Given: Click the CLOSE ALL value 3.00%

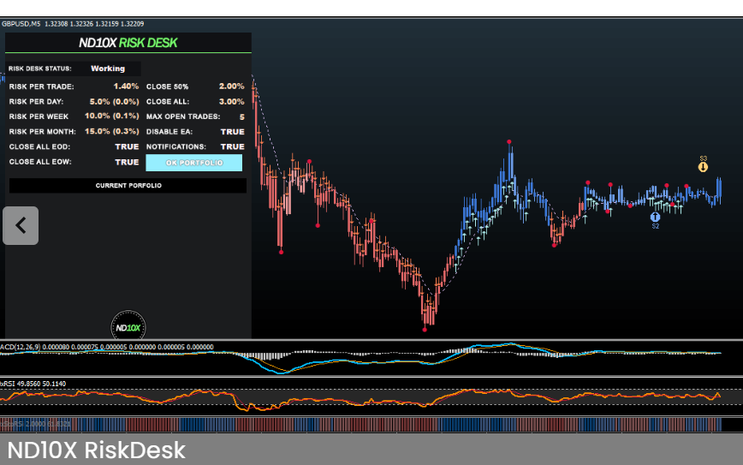Looking at the screenshot, I should (x=231, y=101).
